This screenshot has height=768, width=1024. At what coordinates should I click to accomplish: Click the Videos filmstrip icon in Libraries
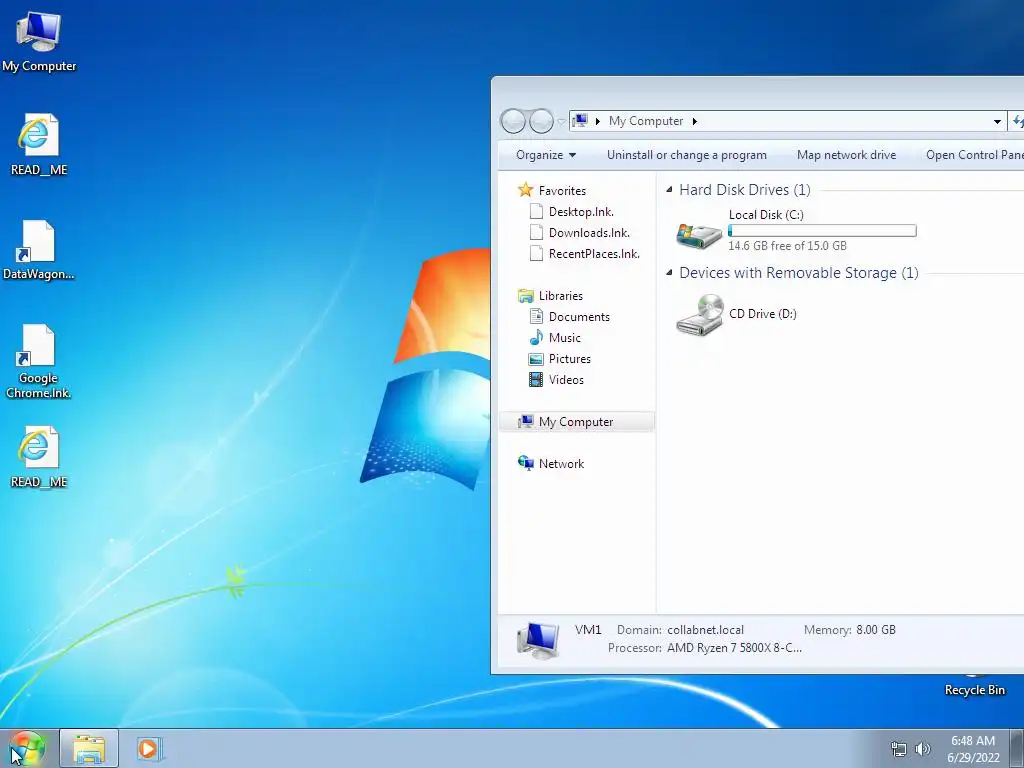(536, 379)
